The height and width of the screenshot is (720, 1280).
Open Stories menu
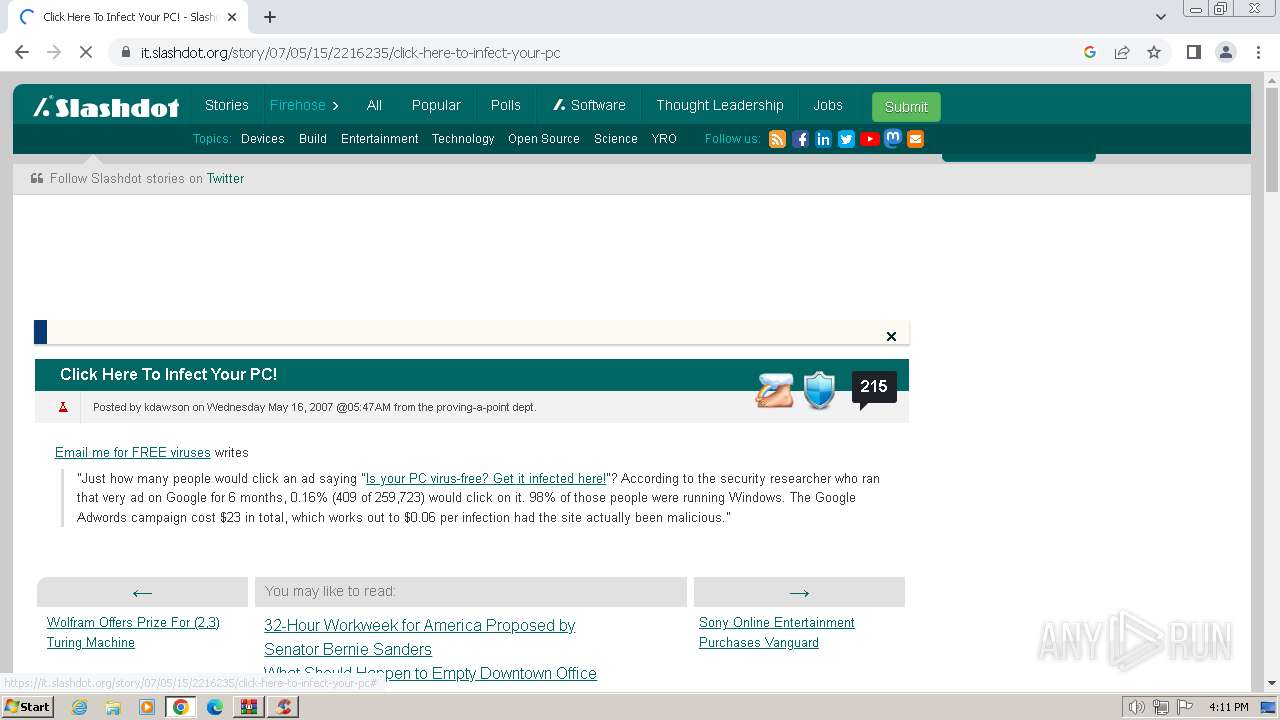(227, 105)
